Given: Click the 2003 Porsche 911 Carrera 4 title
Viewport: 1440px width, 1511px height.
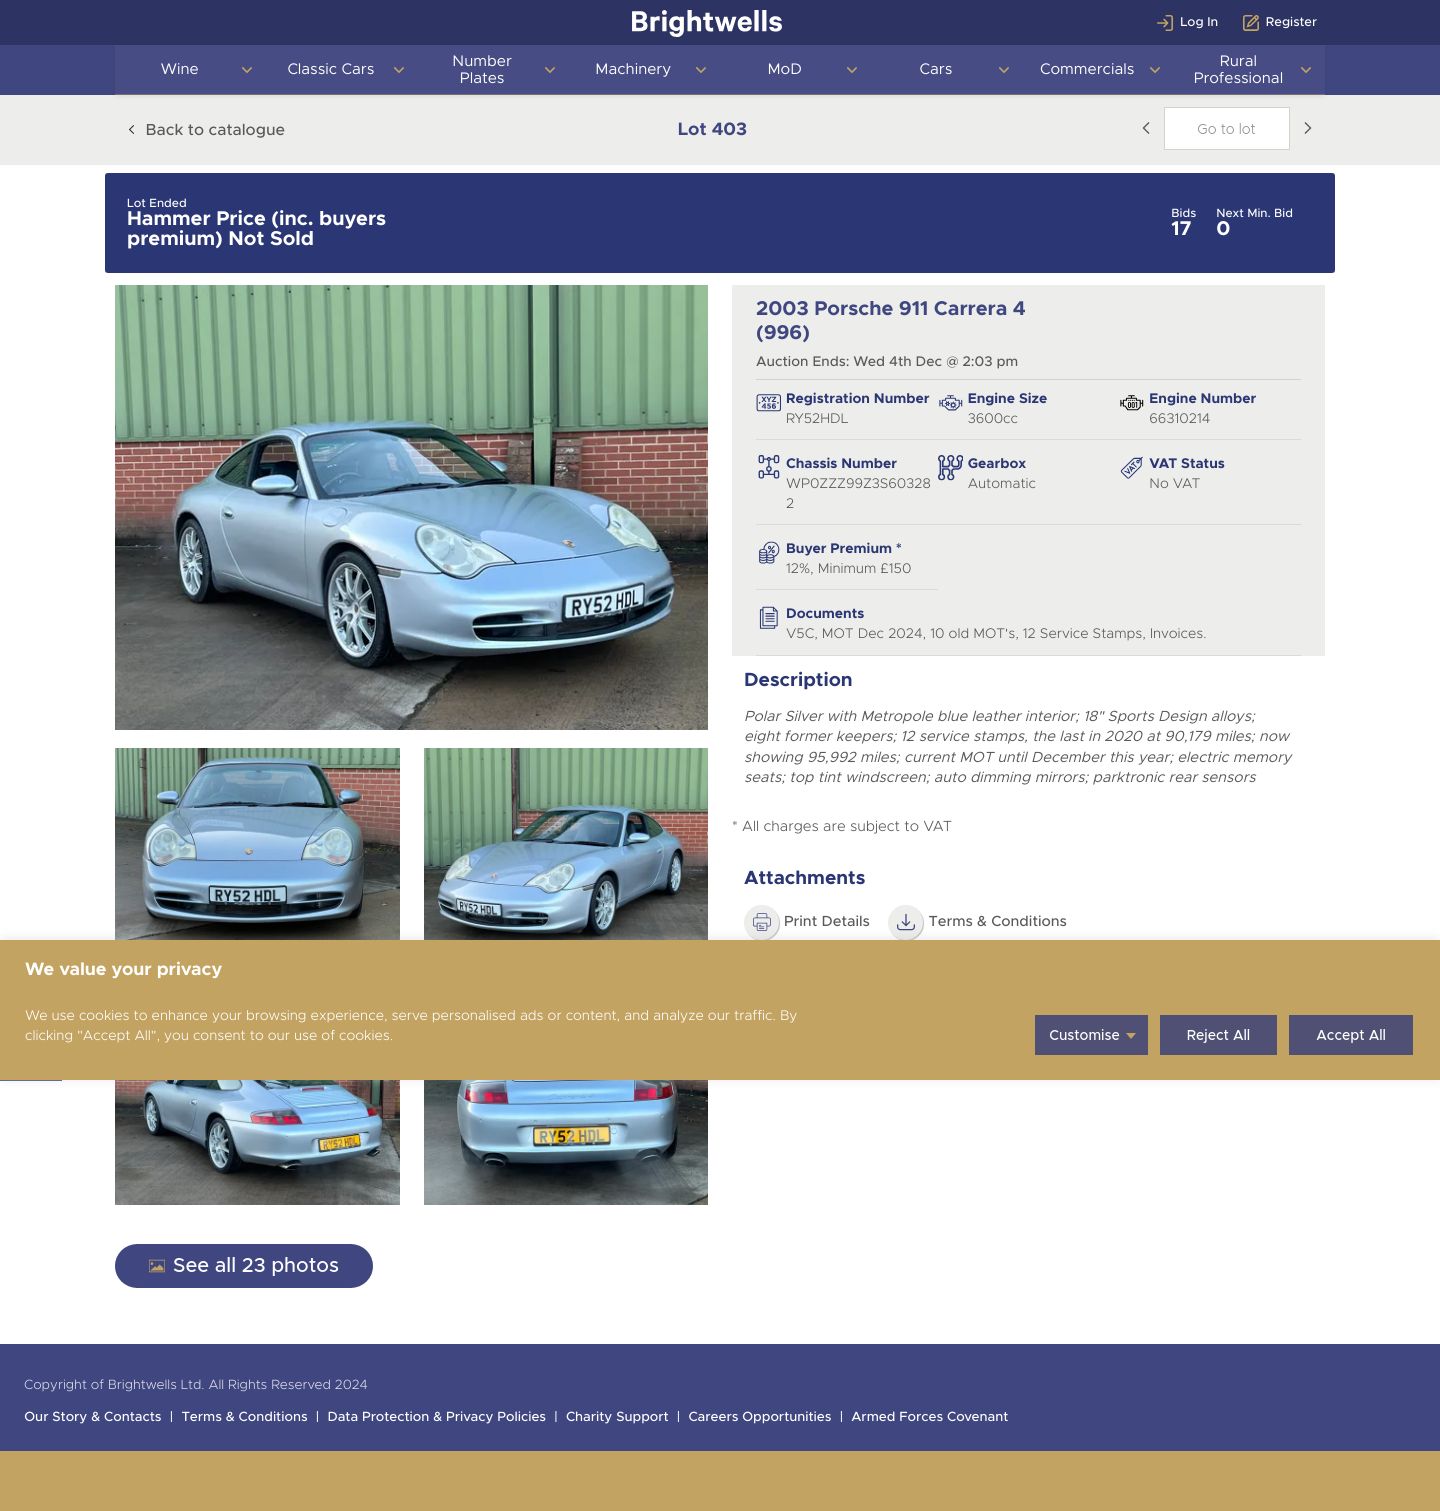Looking at the screenshot, I should point(891,320).
